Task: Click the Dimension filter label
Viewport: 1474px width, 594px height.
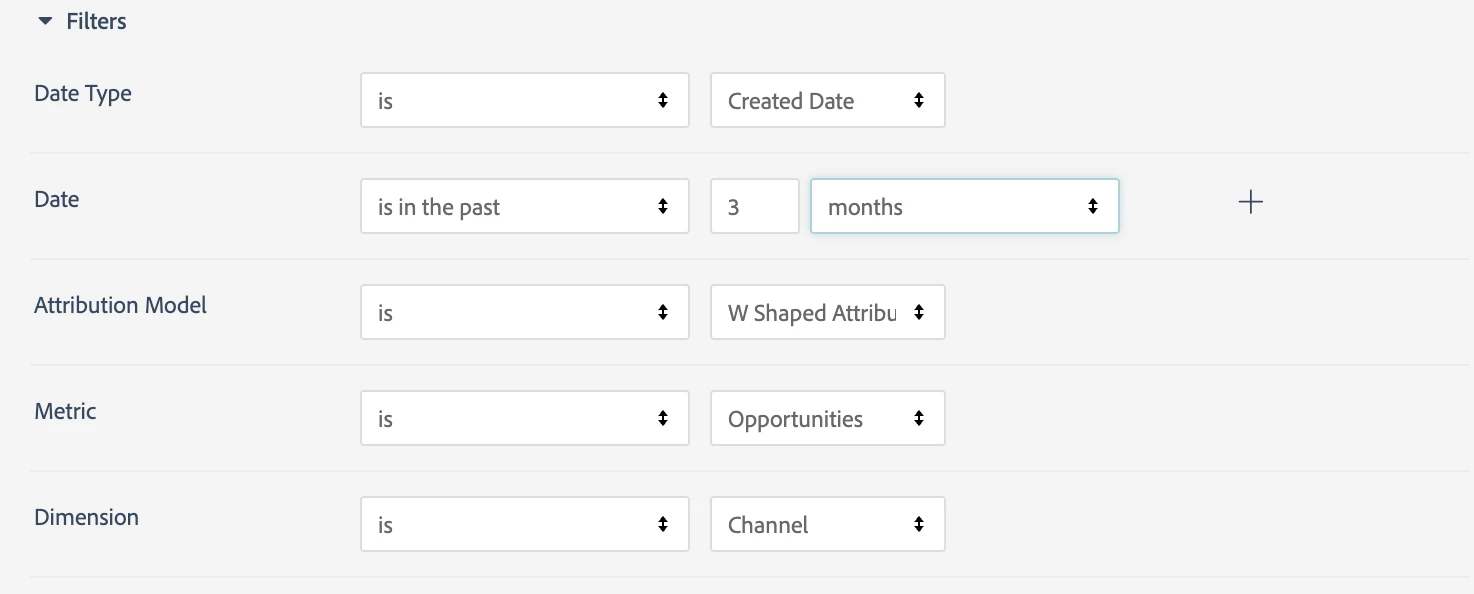Action: click(x=86, y=518)
